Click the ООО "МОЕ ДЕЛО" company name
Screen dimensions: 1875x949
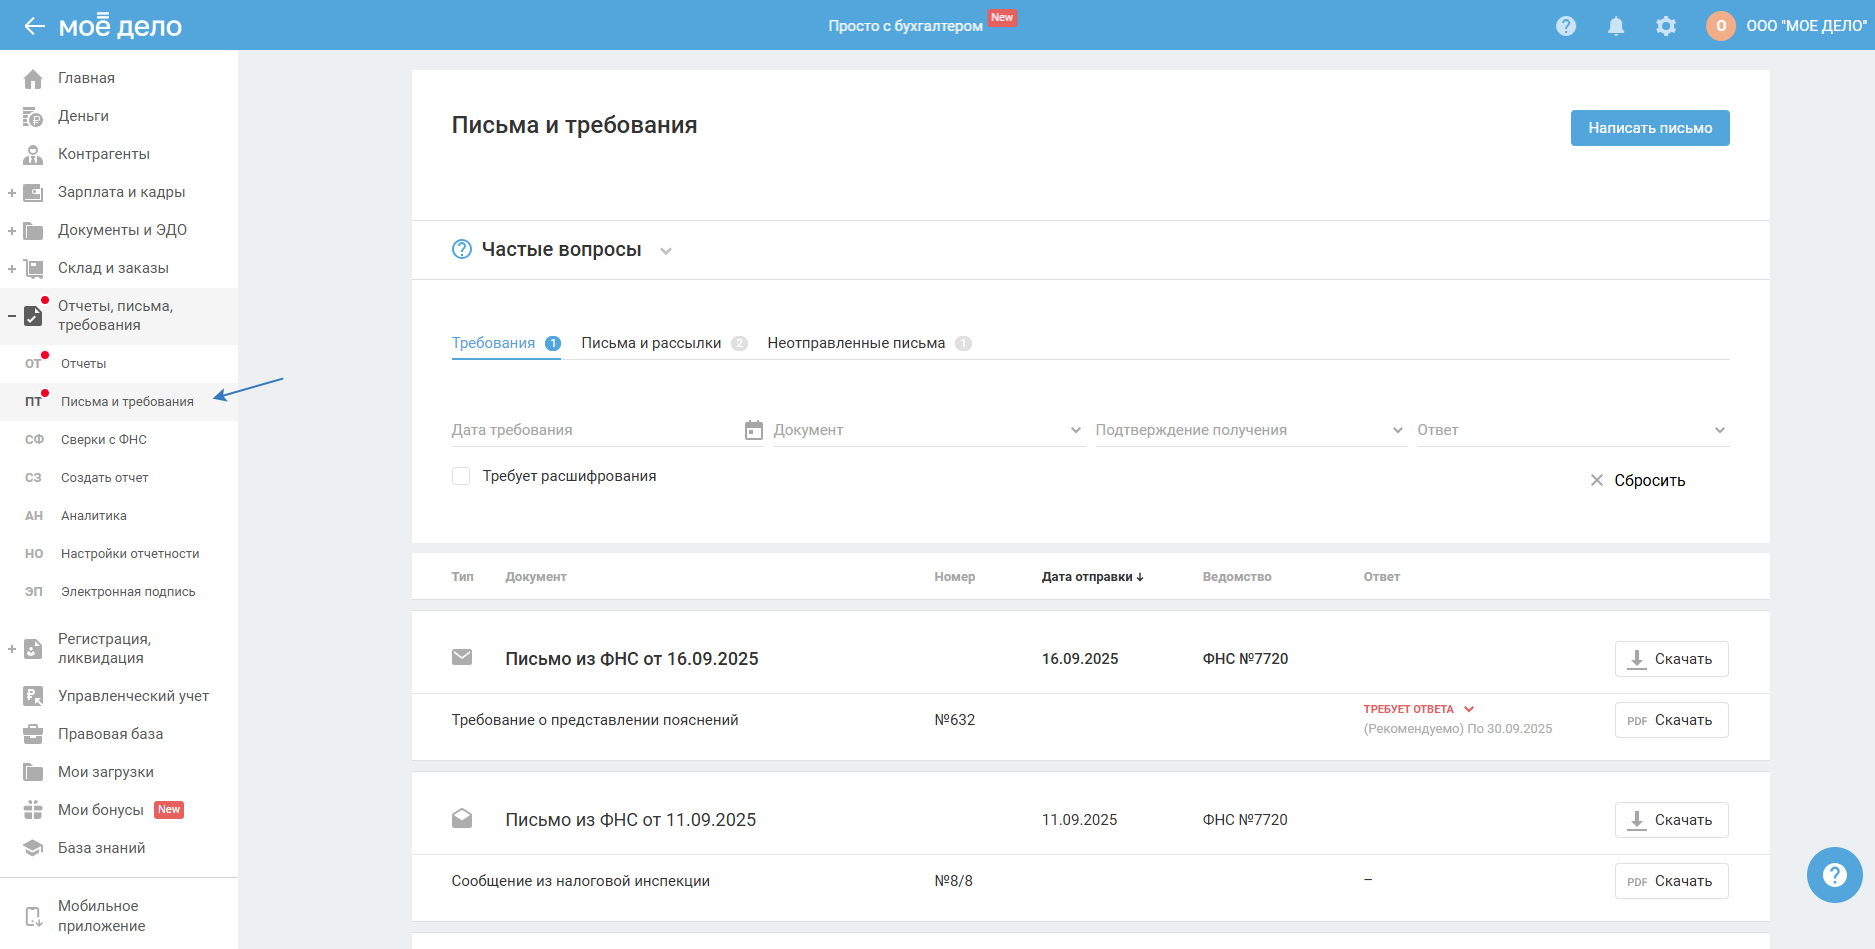1806,26
